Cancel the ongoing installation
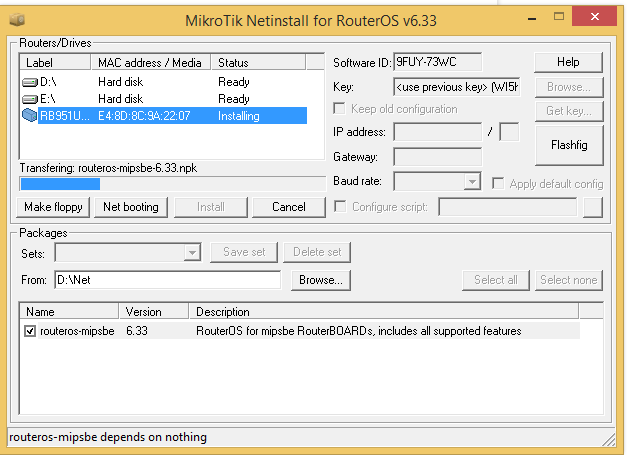This screenshot has height=455, width=627. pyautogui.click(x=289, y=207)
